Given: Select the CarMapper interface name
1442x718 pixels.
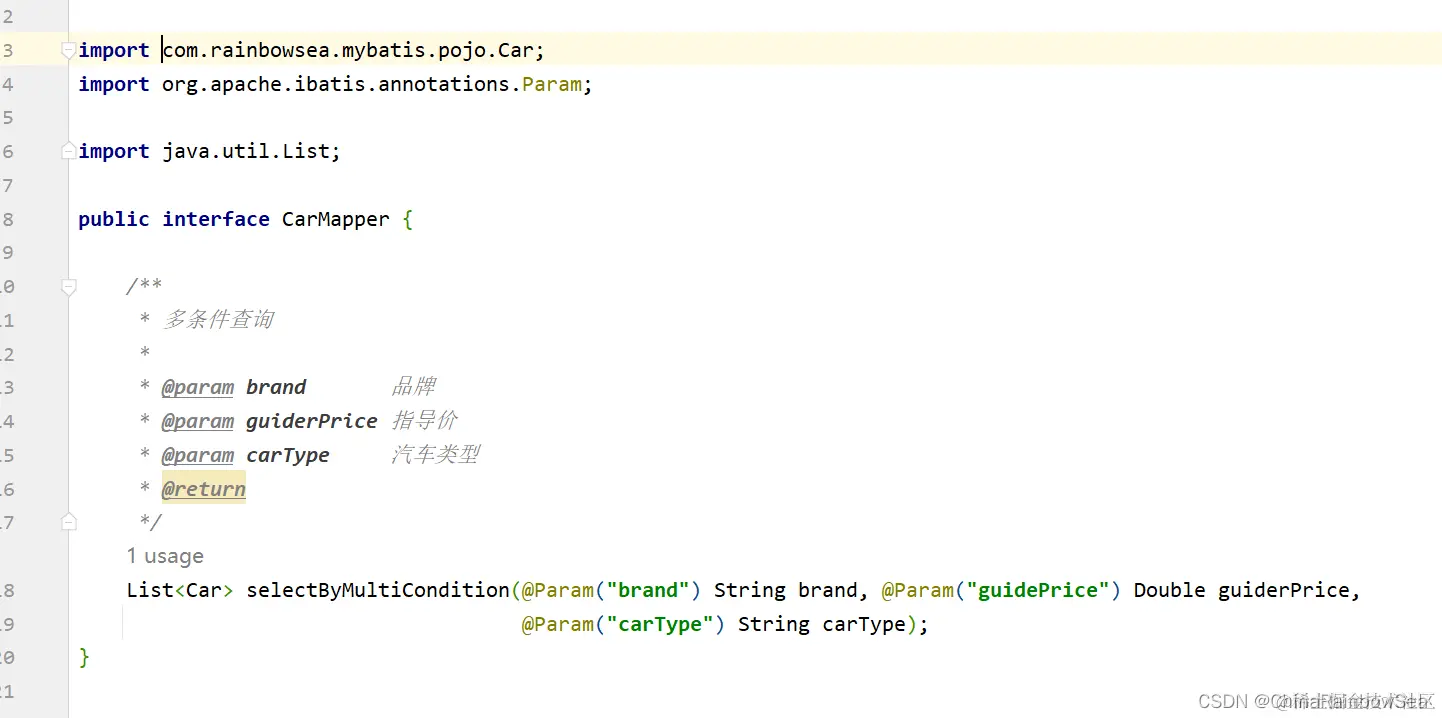Looking at the screenshot, I should [x=335, y=219].
